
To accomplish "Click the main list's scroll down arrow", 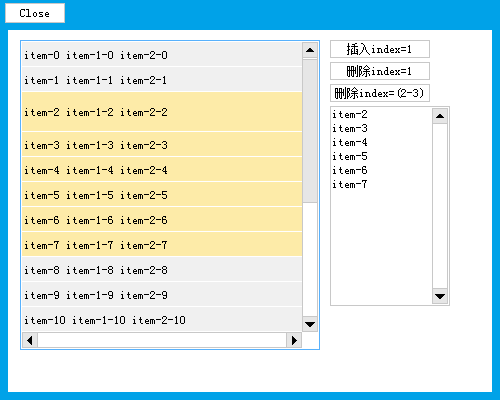I will pos(310,324).
